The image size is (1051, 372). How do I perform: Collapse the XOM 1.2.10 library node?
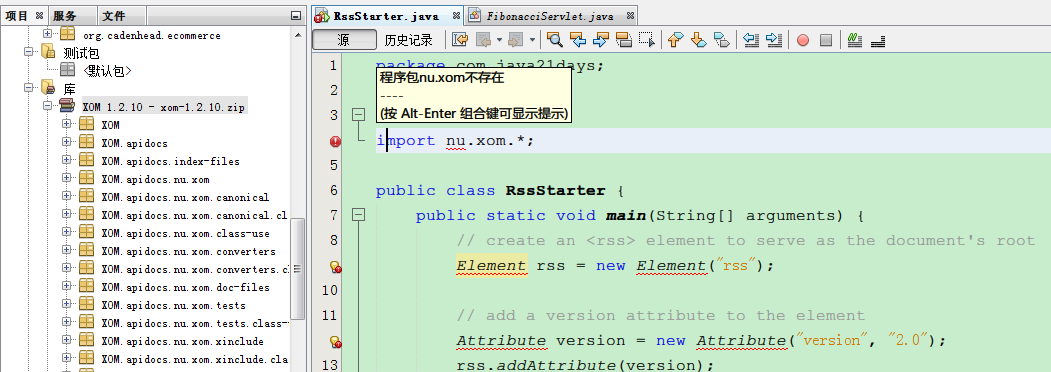(x=48, y=106)
